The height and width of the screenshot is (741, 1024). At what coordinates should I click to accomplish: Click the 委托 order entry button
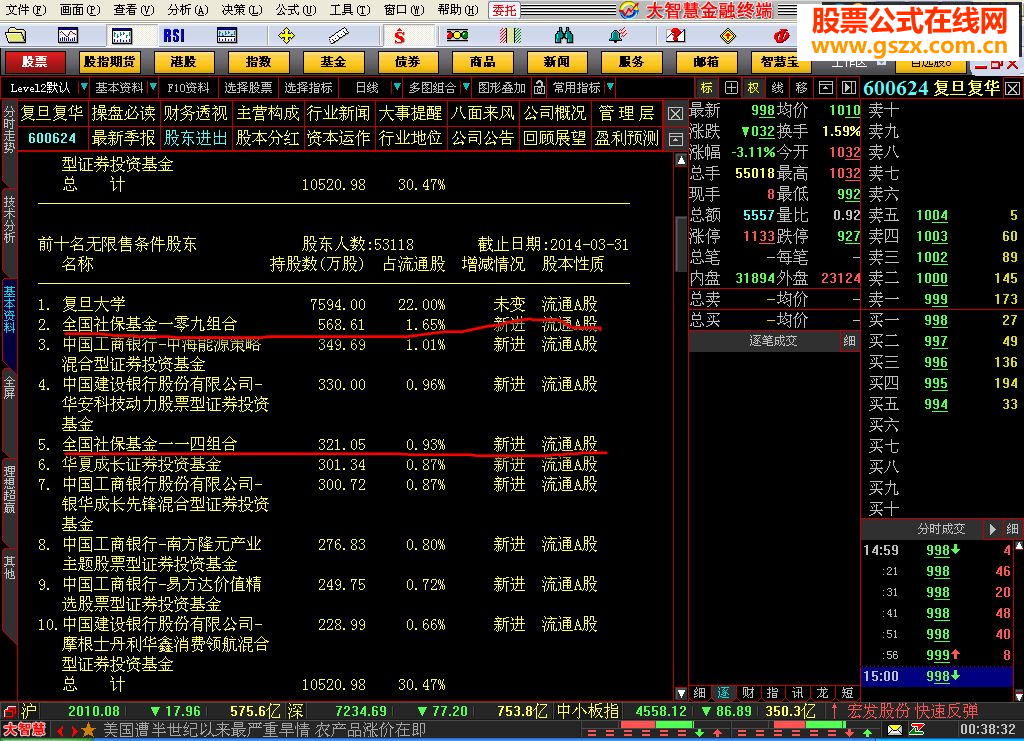coord(504,10)
